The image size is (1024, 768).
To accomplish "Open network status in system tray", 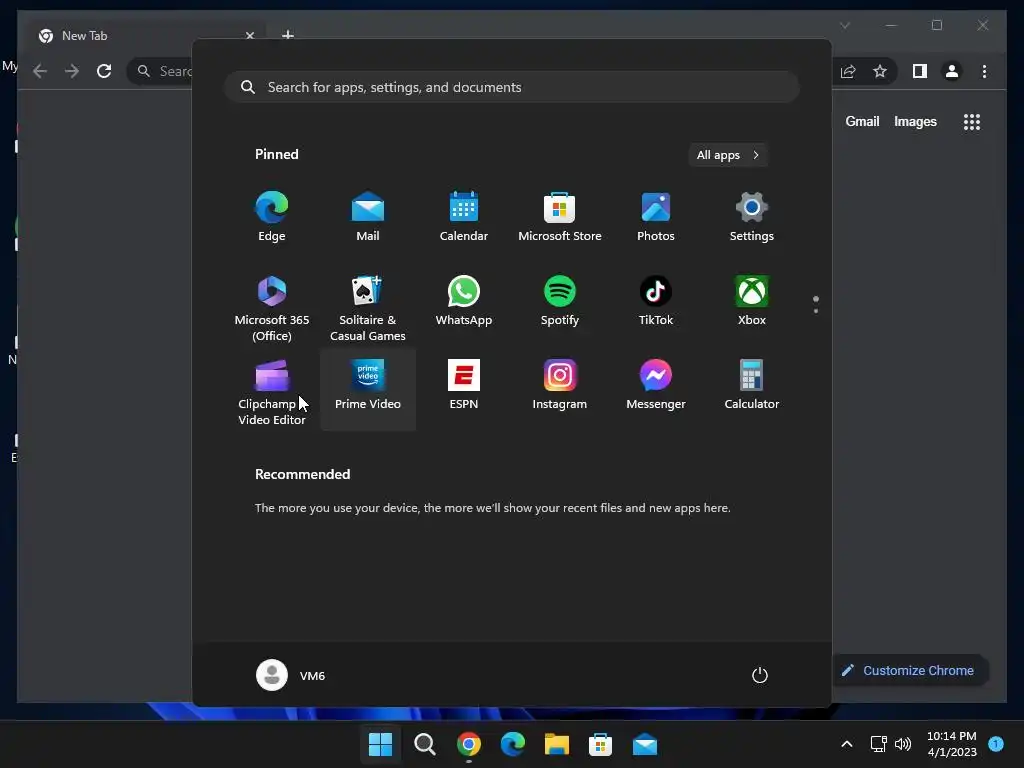I will point(878,744).
